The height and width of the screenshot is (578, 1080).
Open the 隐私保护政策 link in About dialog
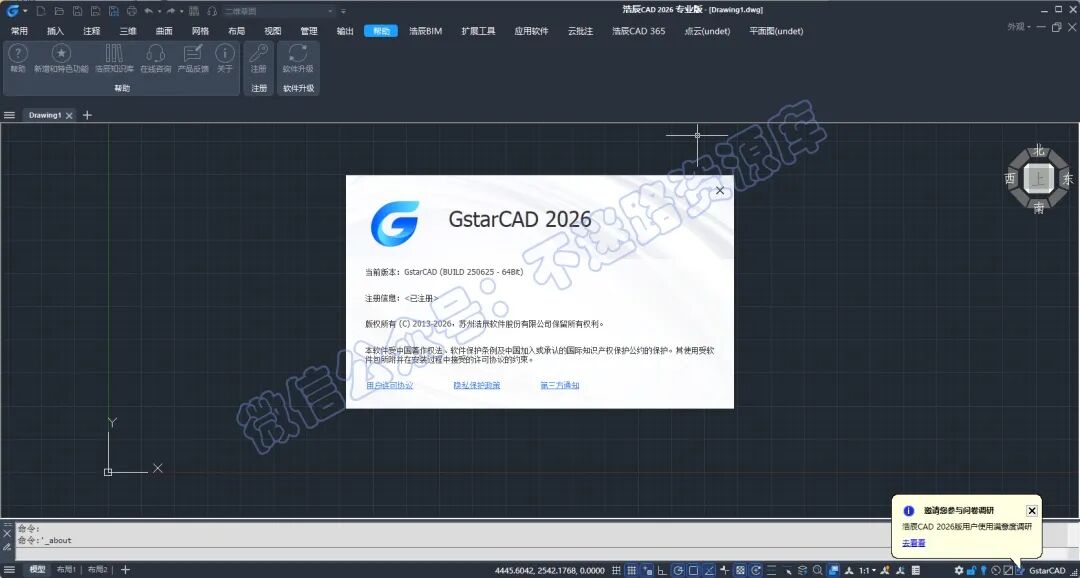(477, 385)
